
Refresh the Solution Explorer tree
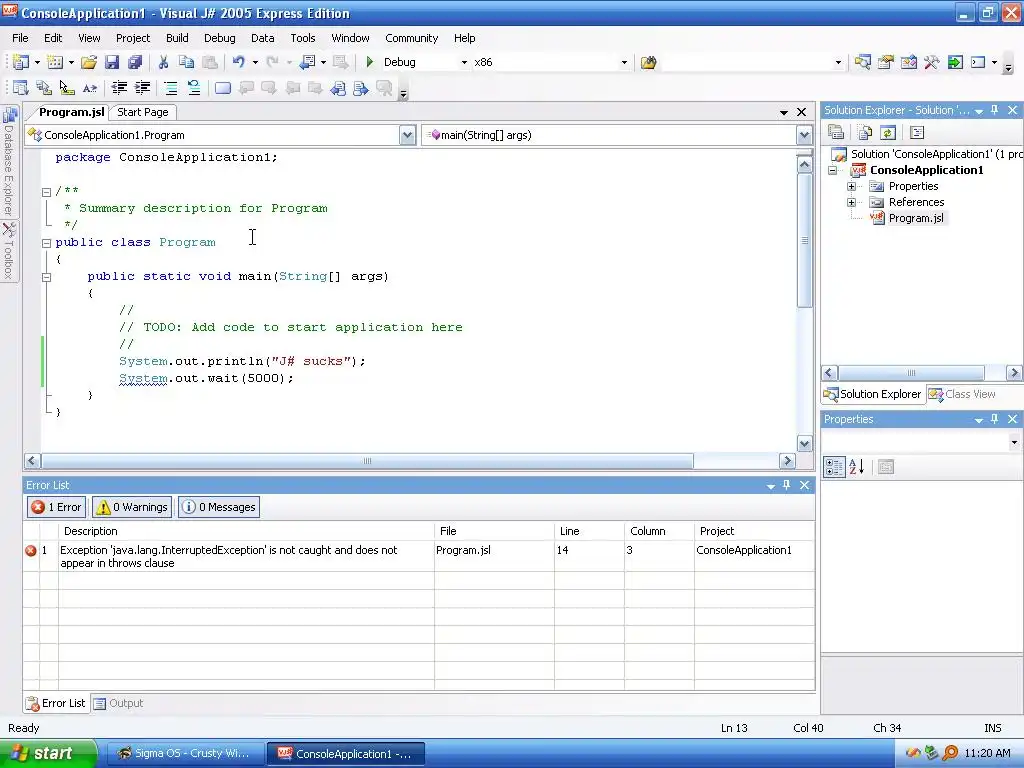(x=888, y=133)
